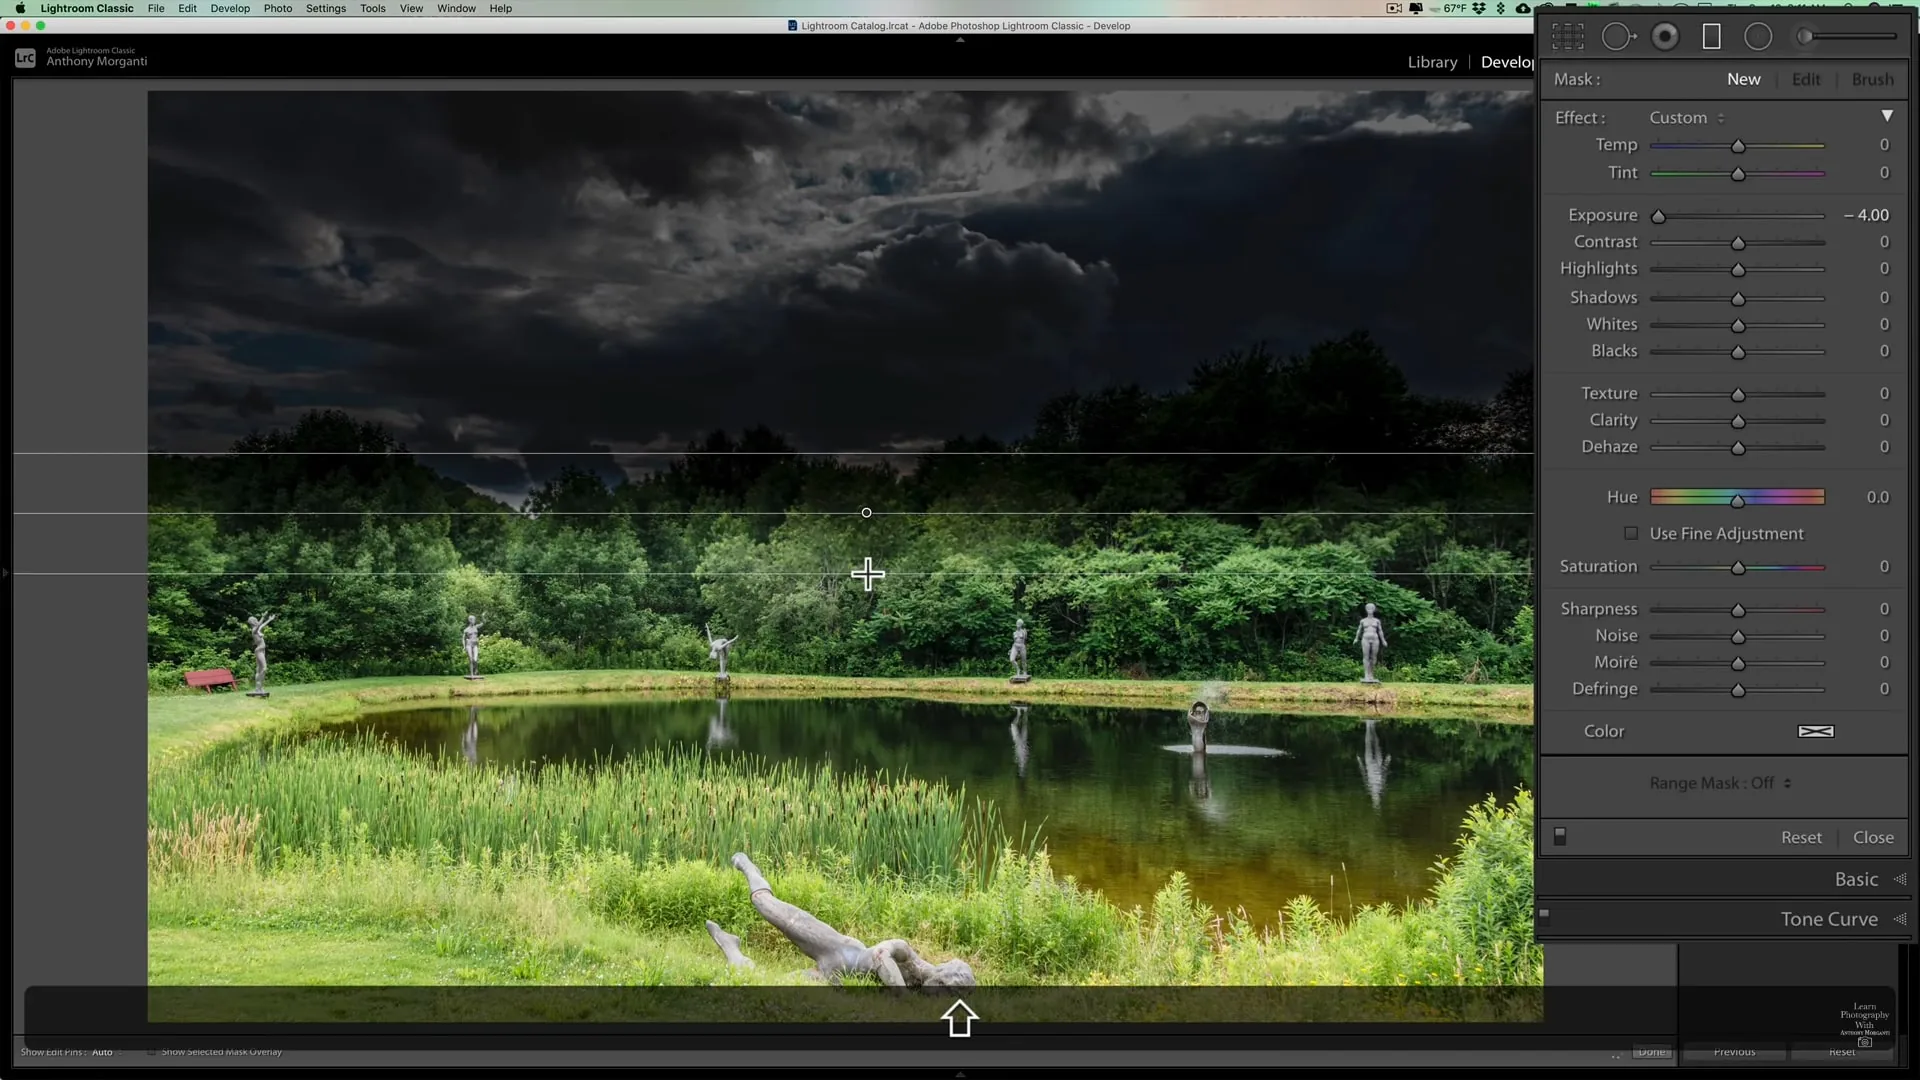Open the Apple menu
Screen dimensions: 1920x1080
(x=20, y=8)
